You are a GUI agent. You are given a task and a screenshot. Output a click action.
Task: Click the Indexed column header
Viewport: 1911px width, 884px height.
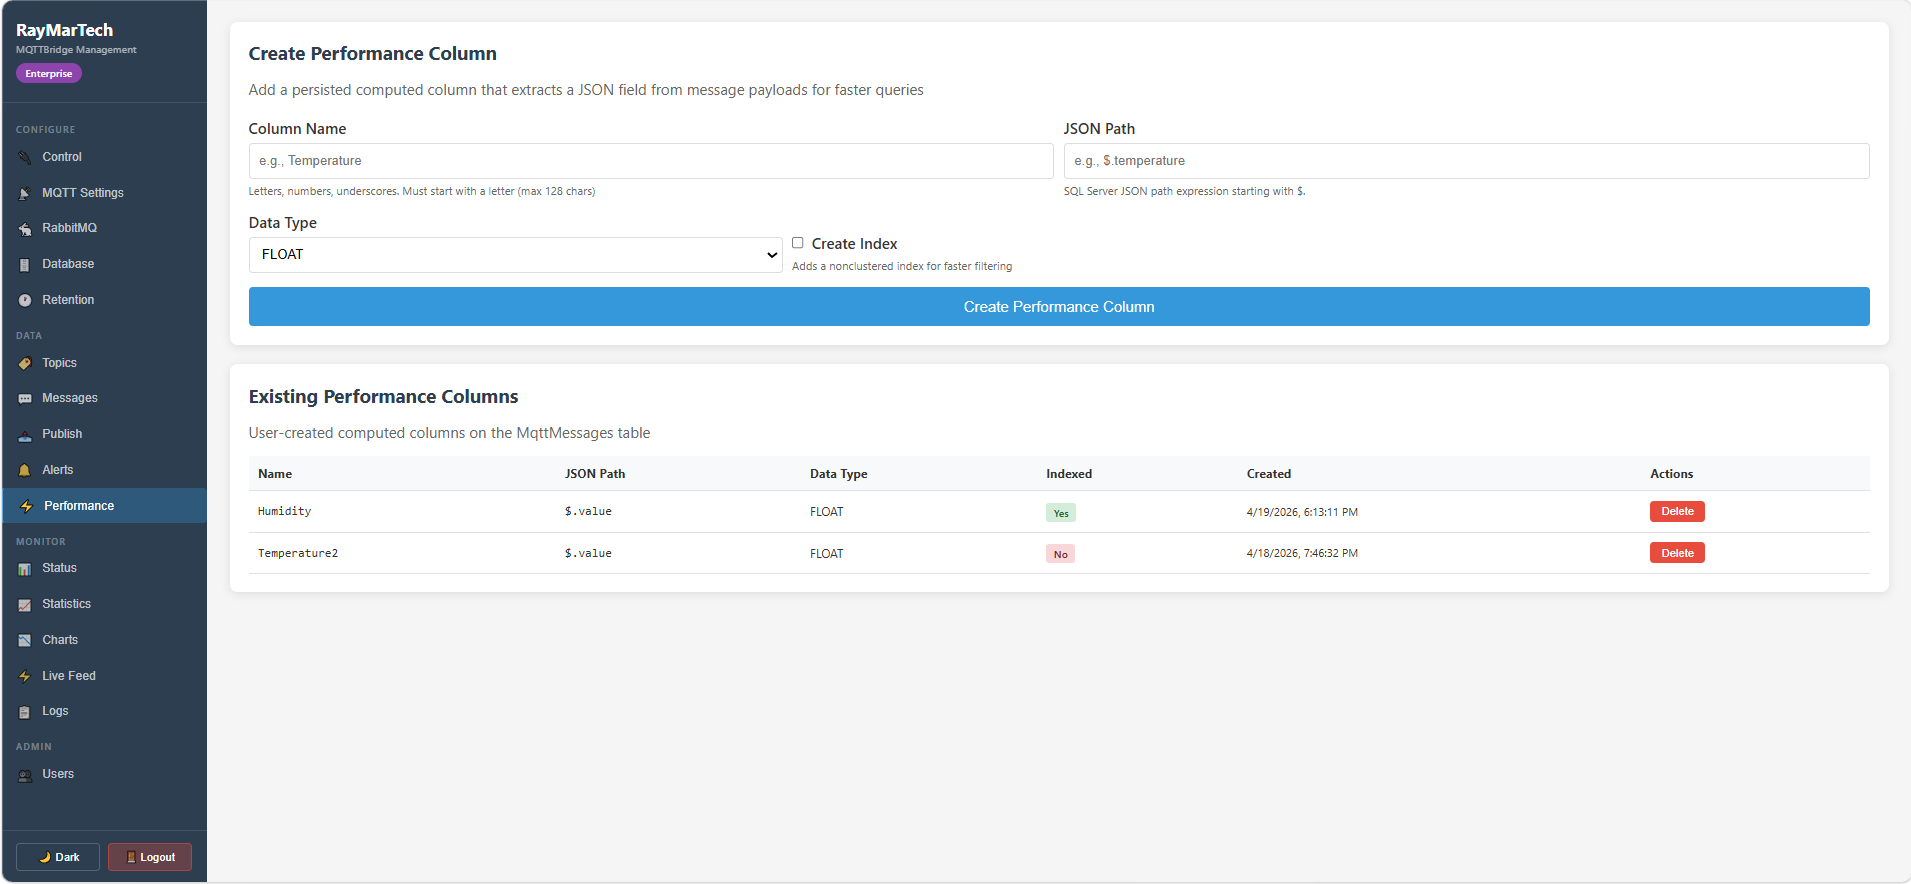[1069, 474]
